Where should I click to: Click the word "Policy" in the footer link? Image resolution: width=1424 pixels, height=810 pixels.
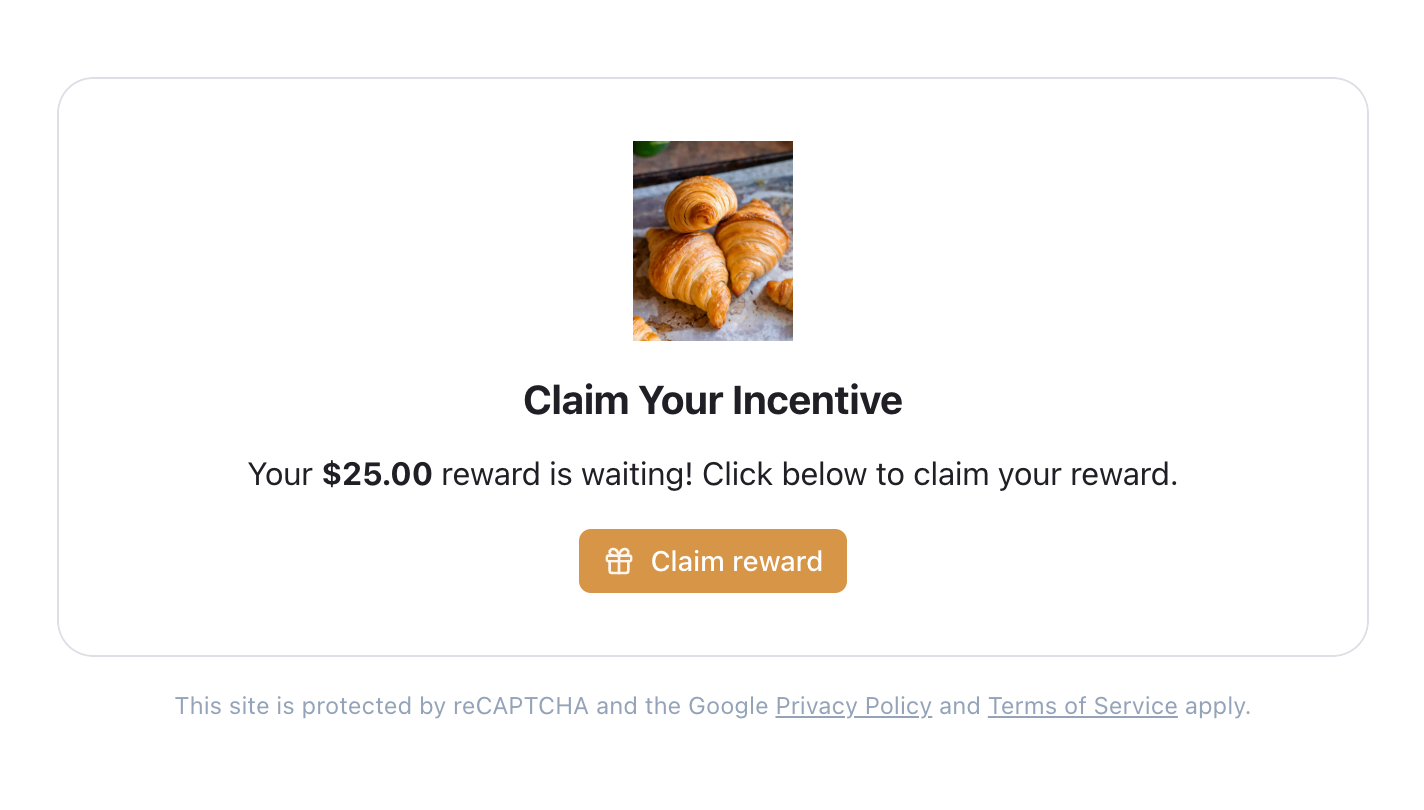point(896,706)
